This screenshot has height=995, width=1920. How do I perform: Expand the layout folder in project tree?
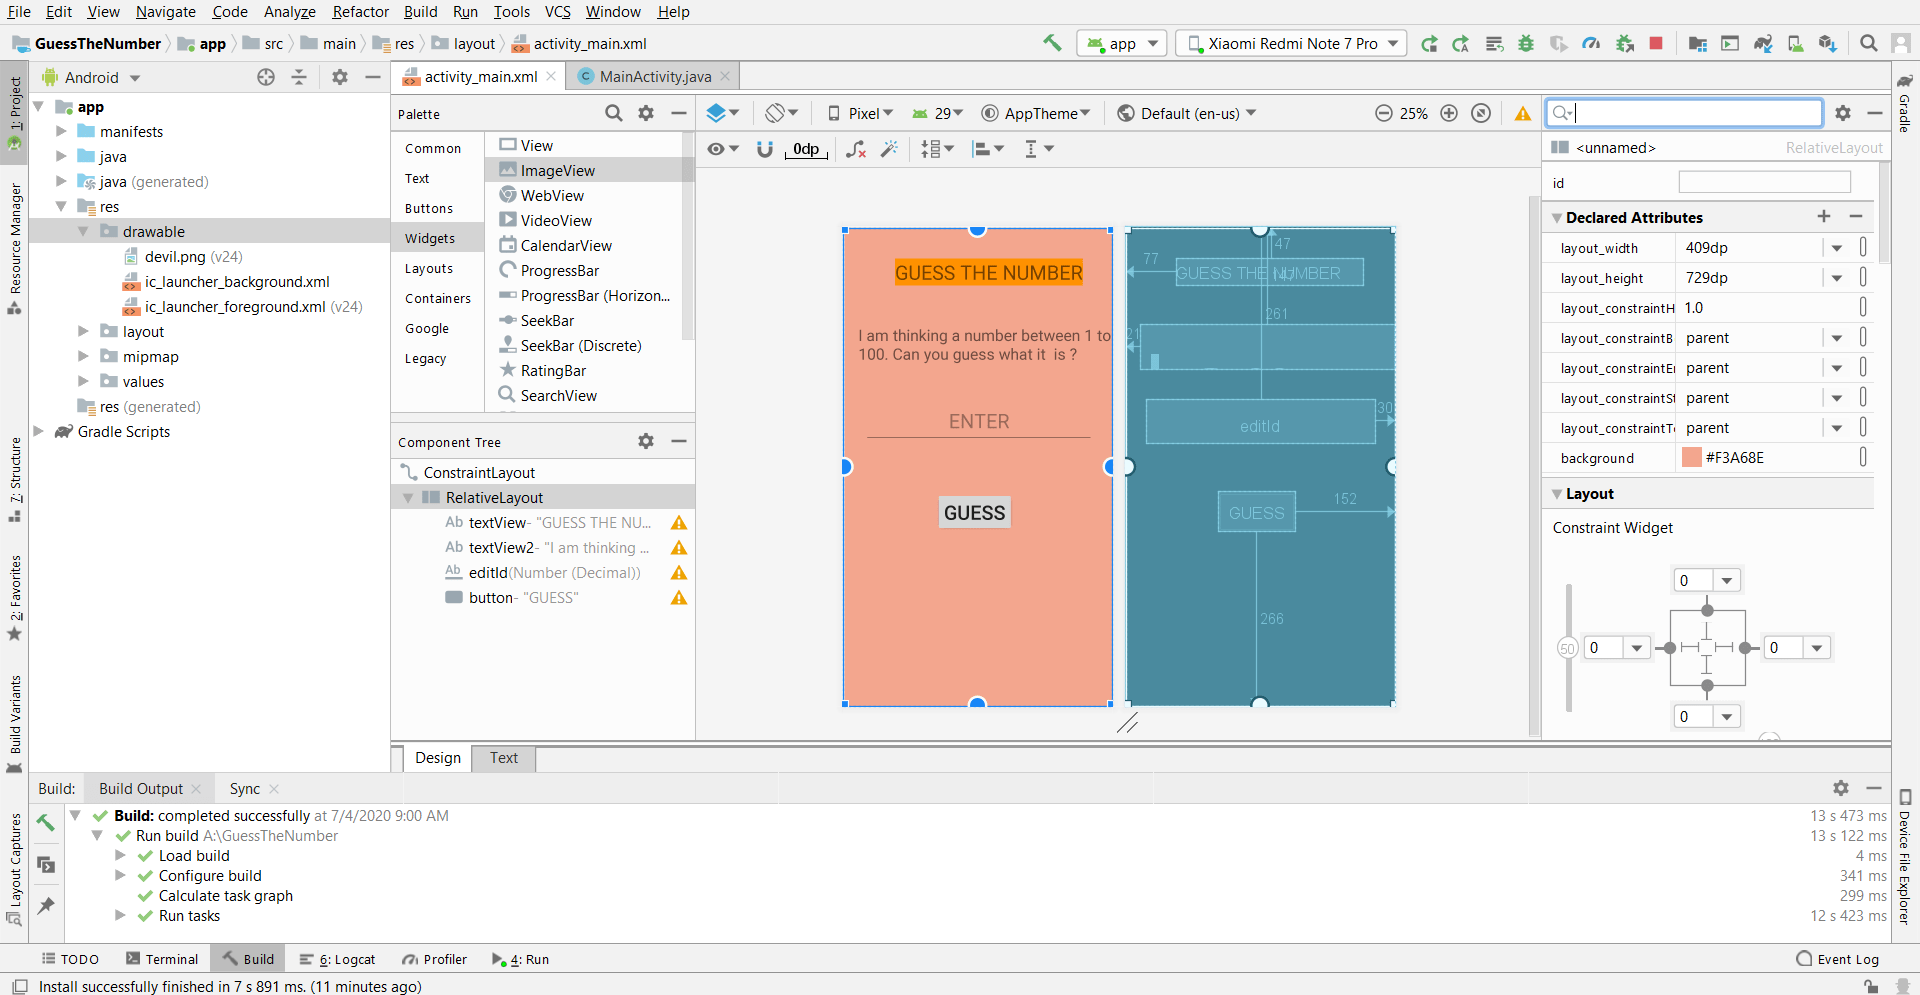tap(84, 331)
